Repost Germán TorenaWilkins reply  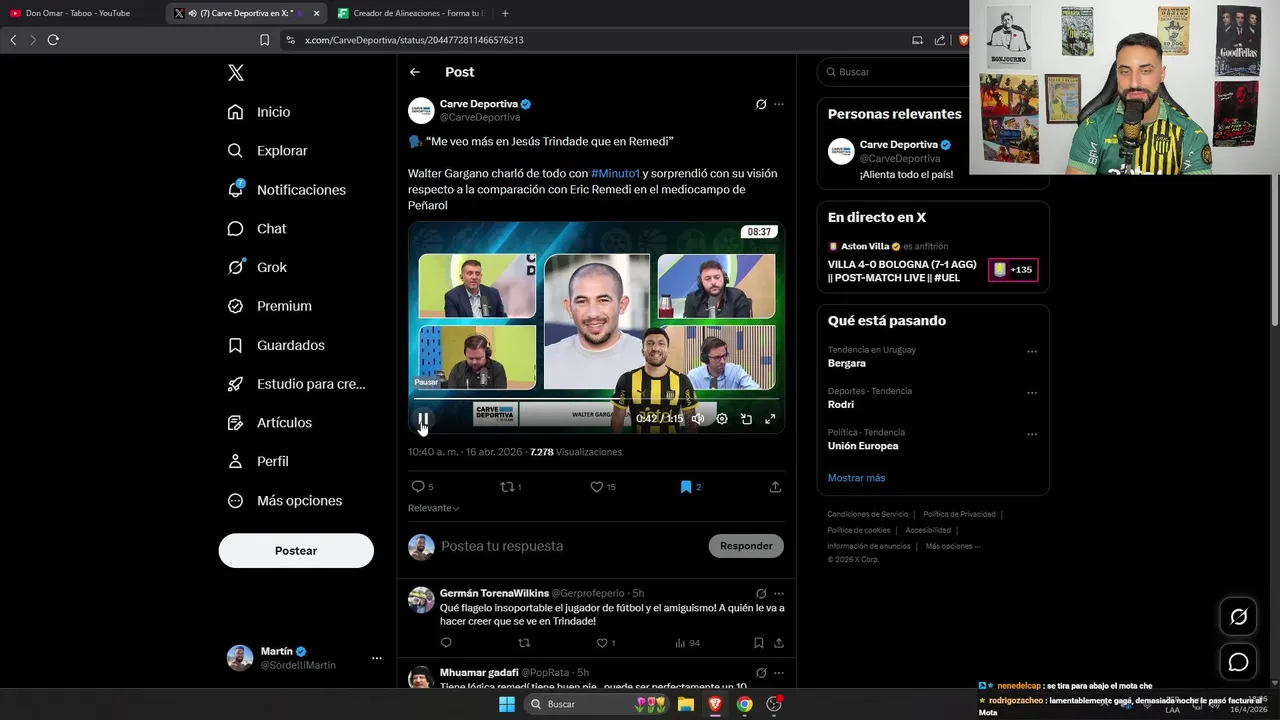524,643
